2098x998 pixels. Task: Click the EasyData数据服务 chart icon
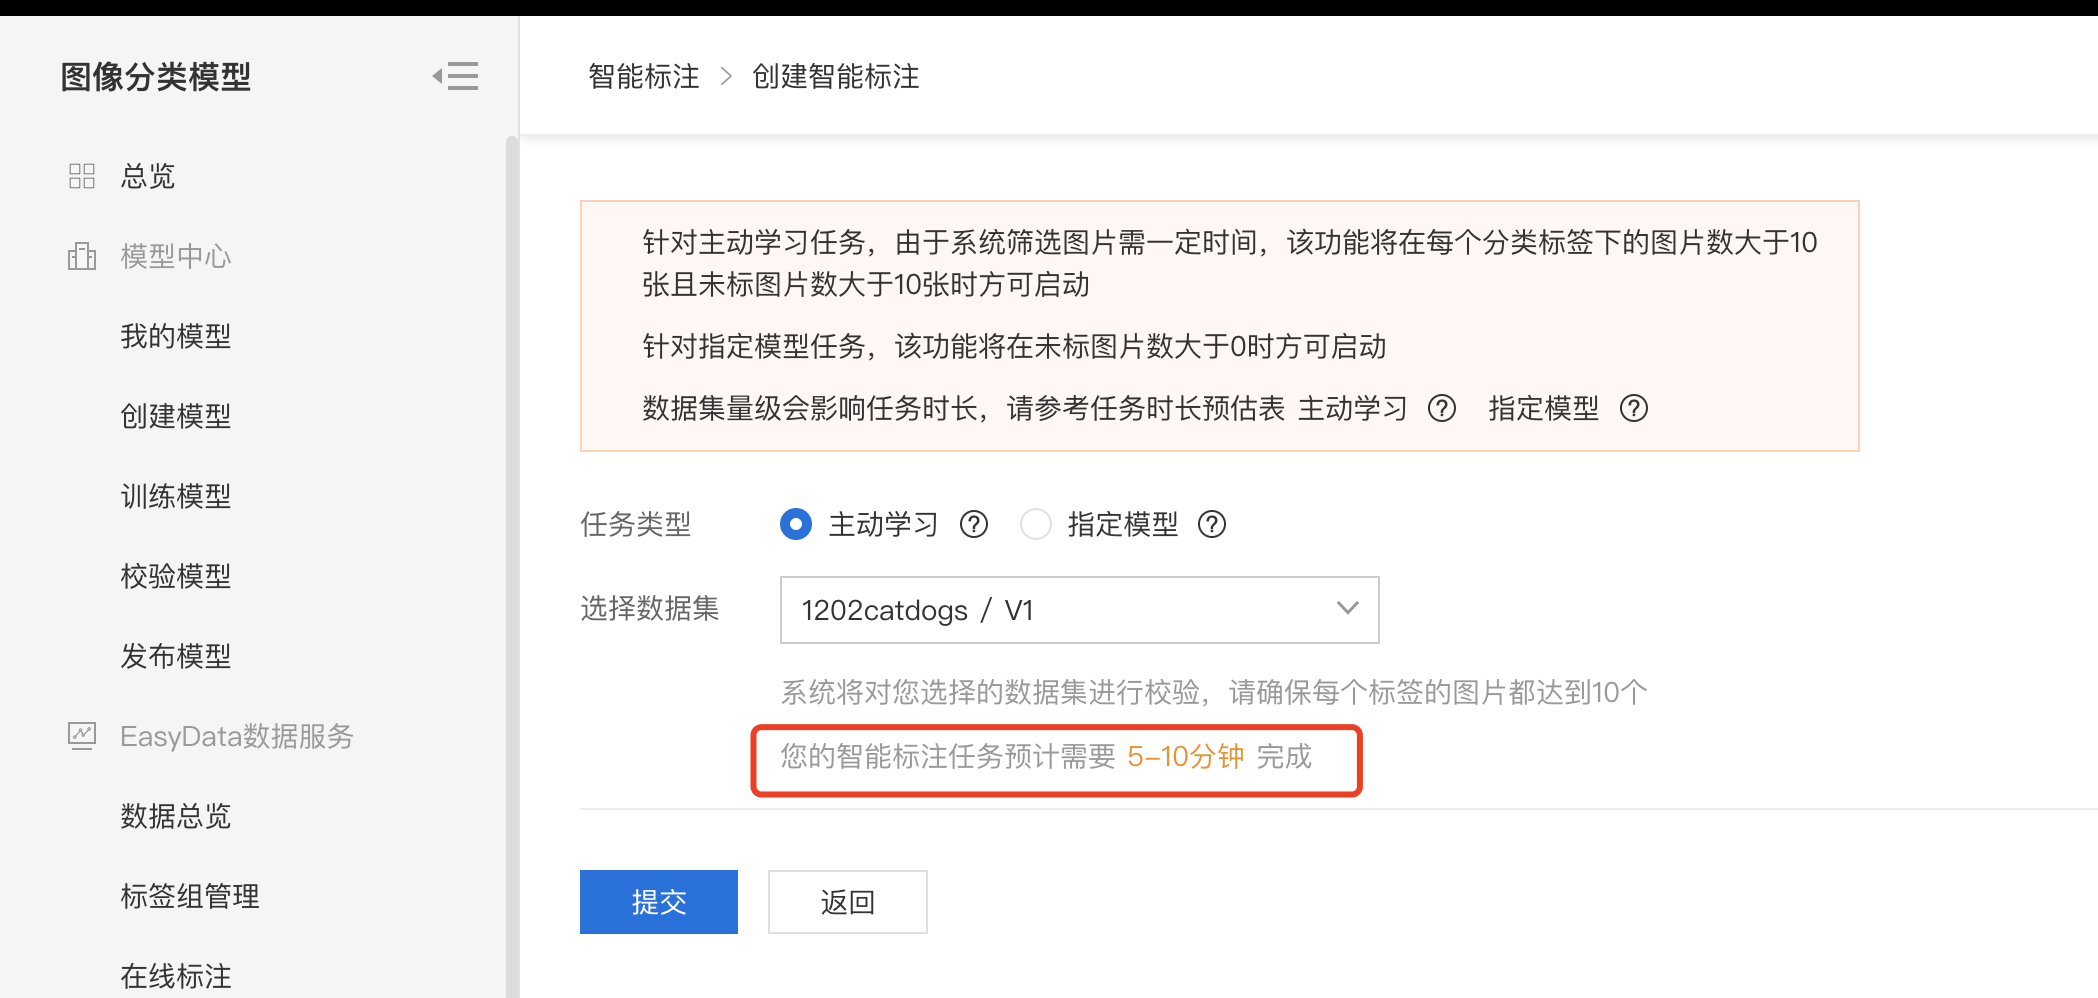click(x=82, y=737)
